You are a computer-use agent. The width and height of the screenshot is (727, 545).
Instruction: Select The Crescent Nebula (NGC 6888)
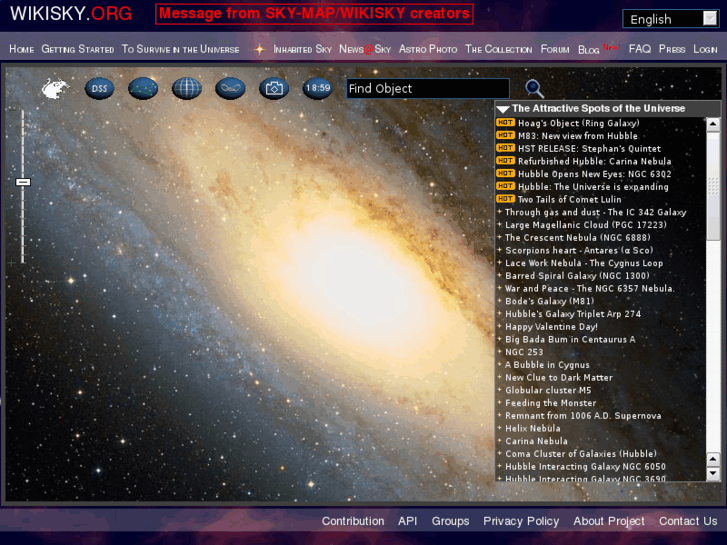click(x=578, y=237)
